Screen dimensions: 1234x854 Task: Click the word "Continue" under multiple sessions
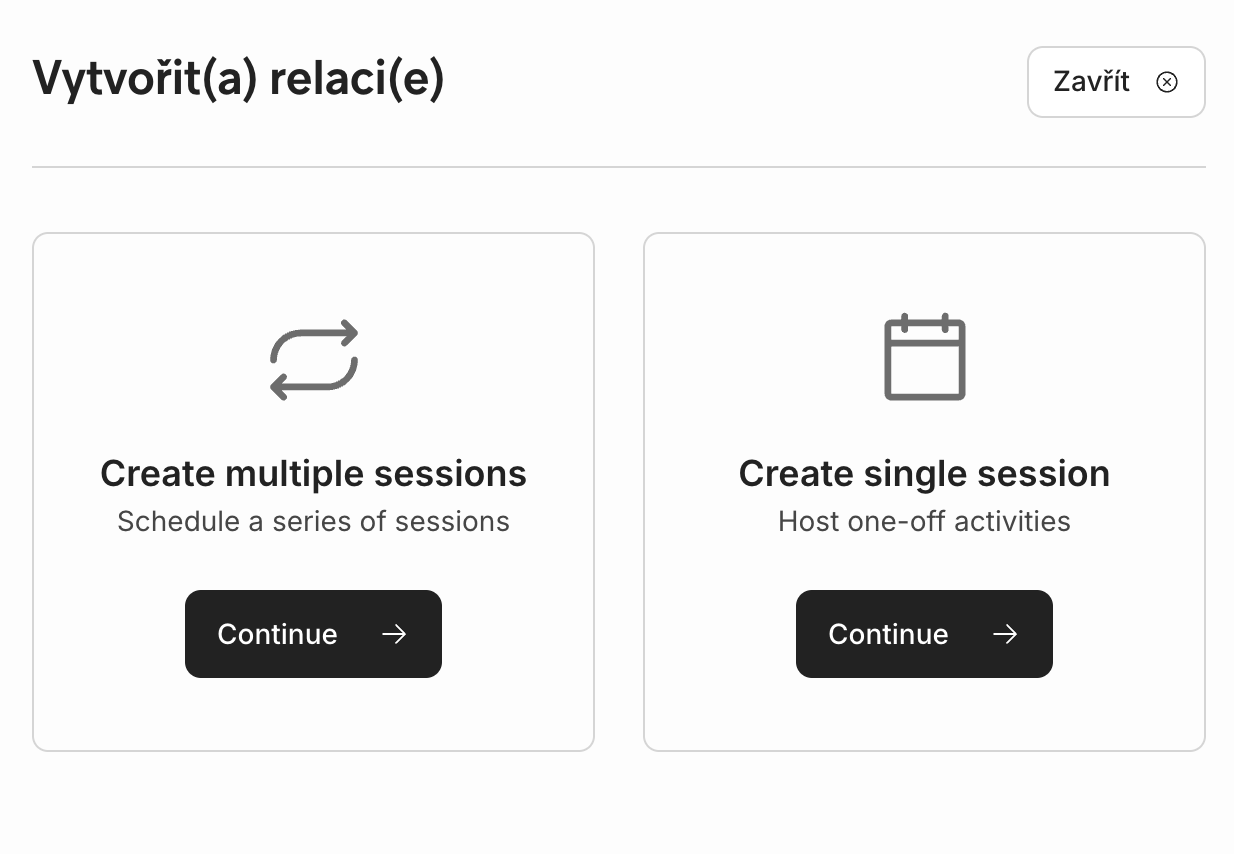coord(277,634)
